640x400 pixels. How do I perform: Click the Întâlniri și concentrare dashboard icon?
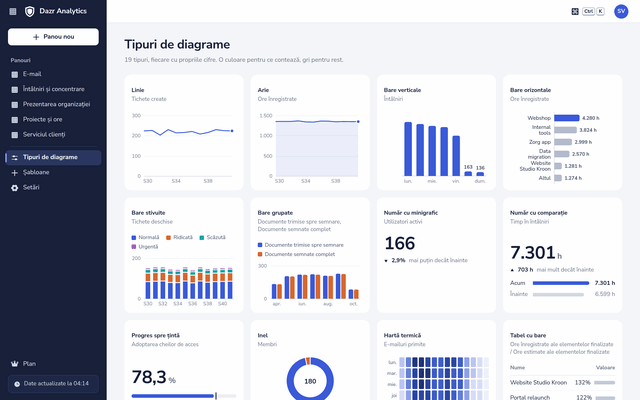tap(15, 89)
